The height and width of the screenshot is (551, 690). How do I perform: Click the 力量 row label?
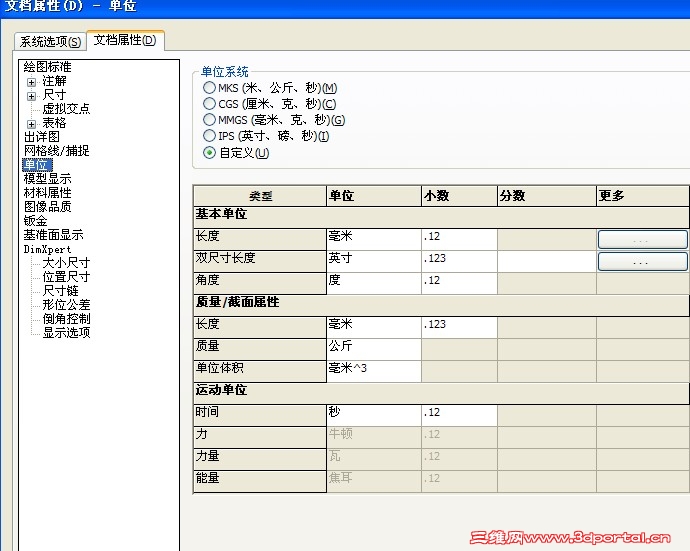coord(260,459)
